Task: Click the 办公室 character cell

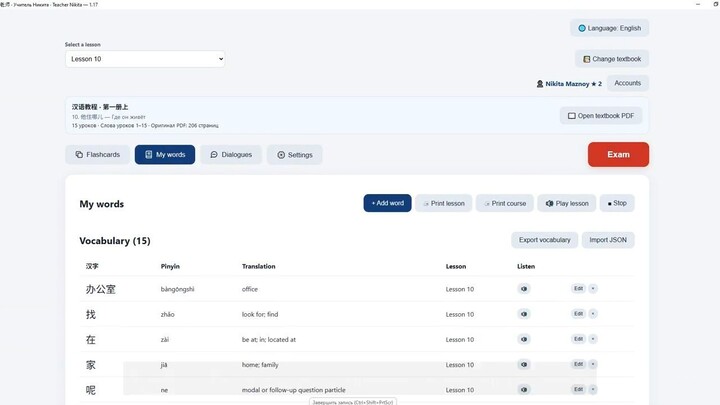Action: [x=101, y=289]
